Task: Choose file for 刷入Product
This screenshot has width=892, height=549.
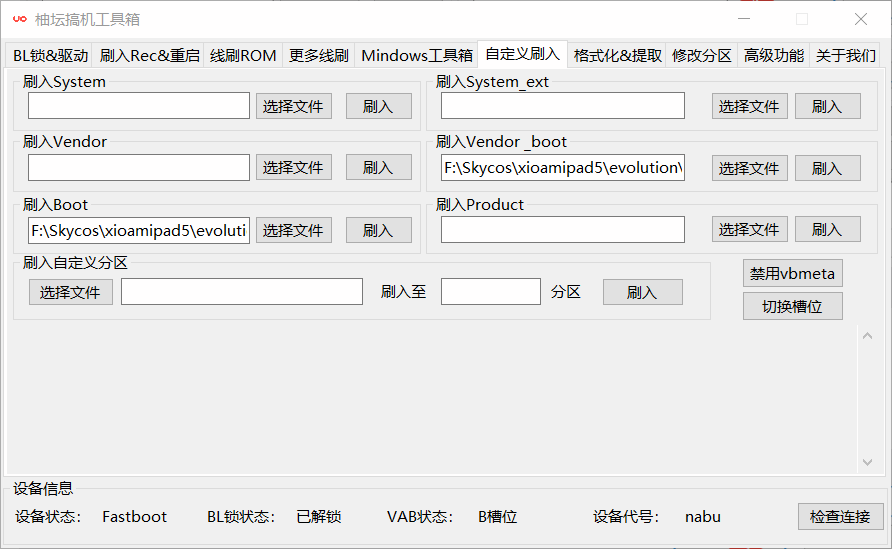Action: point(749,229)
